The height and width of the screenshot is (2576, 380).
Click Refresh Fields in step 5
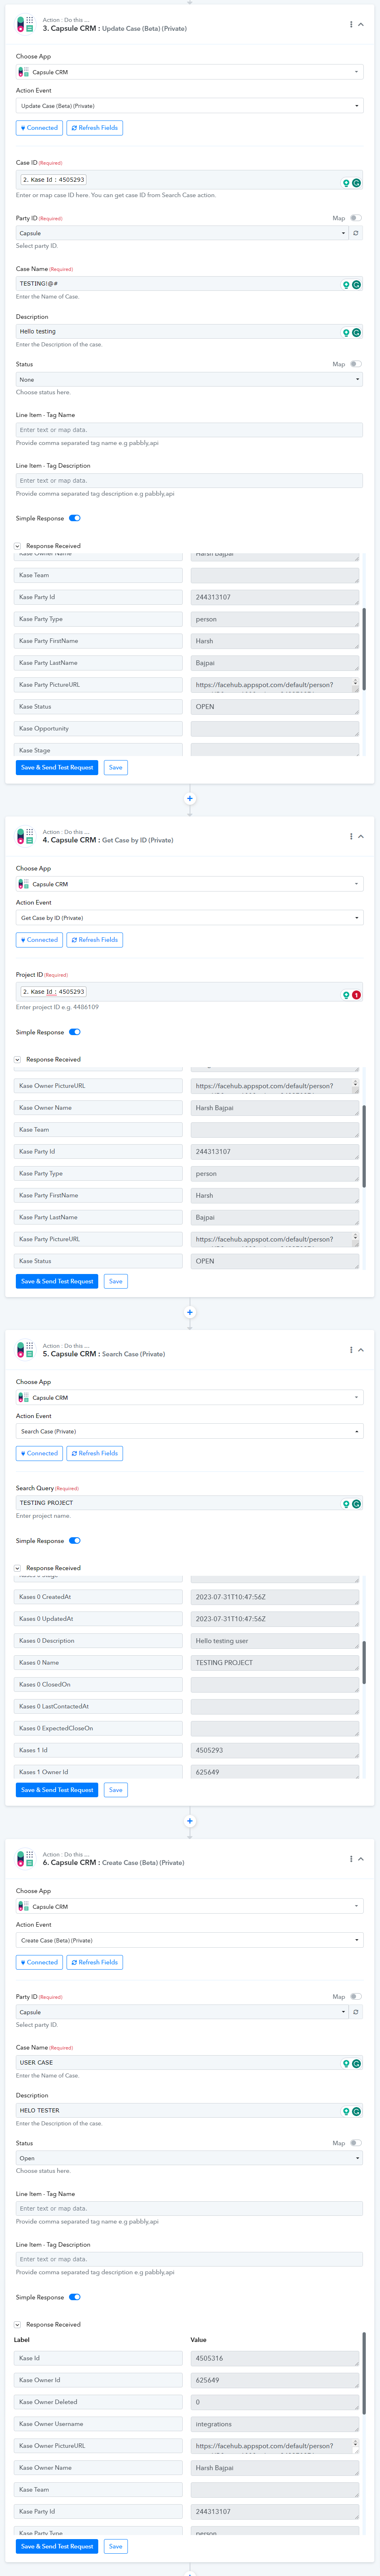95,1453
